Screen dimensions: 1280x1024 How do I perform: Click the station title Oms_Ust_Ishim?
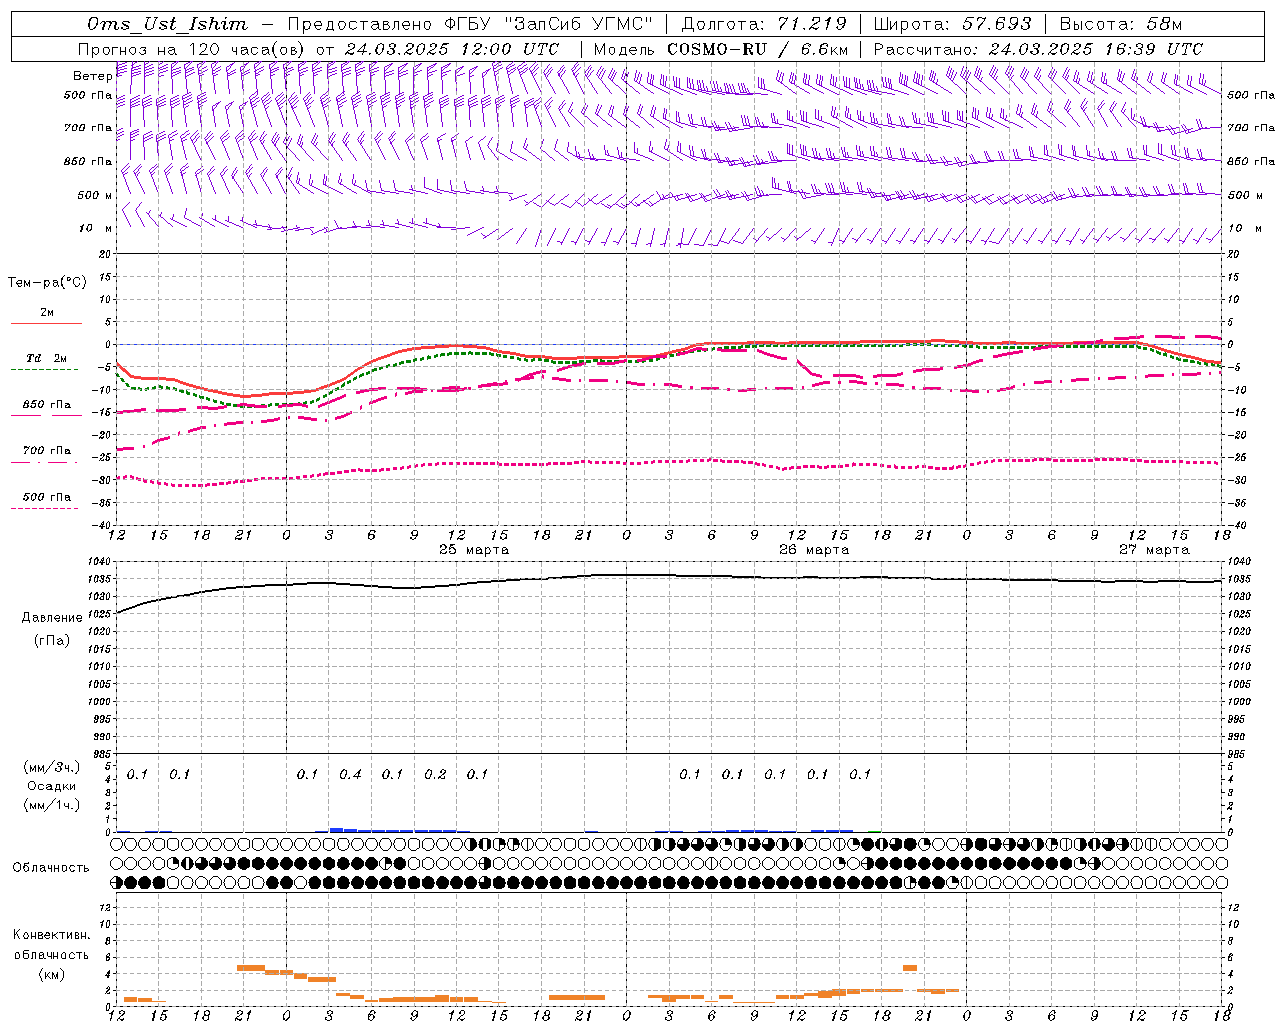click(x=167, y=24)
